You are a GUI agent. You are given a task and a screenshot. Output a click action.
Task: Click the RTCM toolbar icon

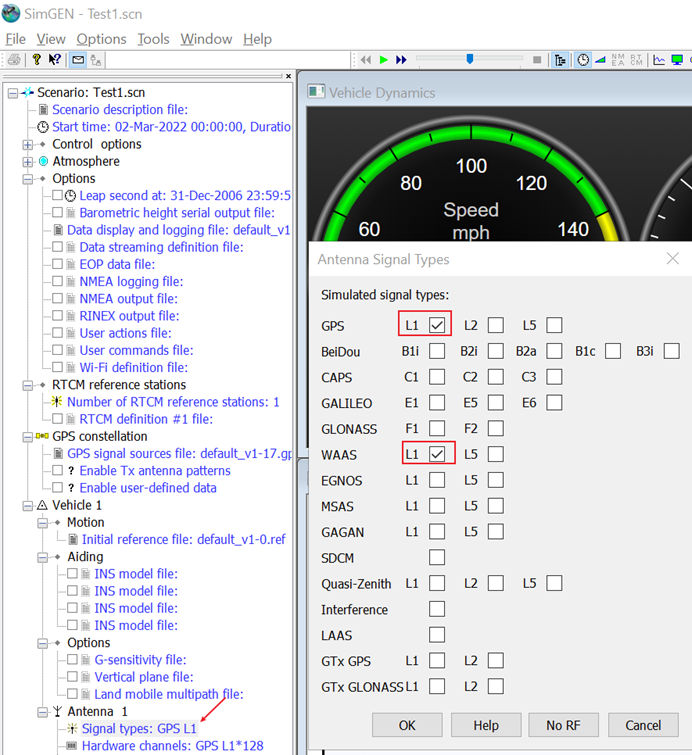(x=636, y=60)
